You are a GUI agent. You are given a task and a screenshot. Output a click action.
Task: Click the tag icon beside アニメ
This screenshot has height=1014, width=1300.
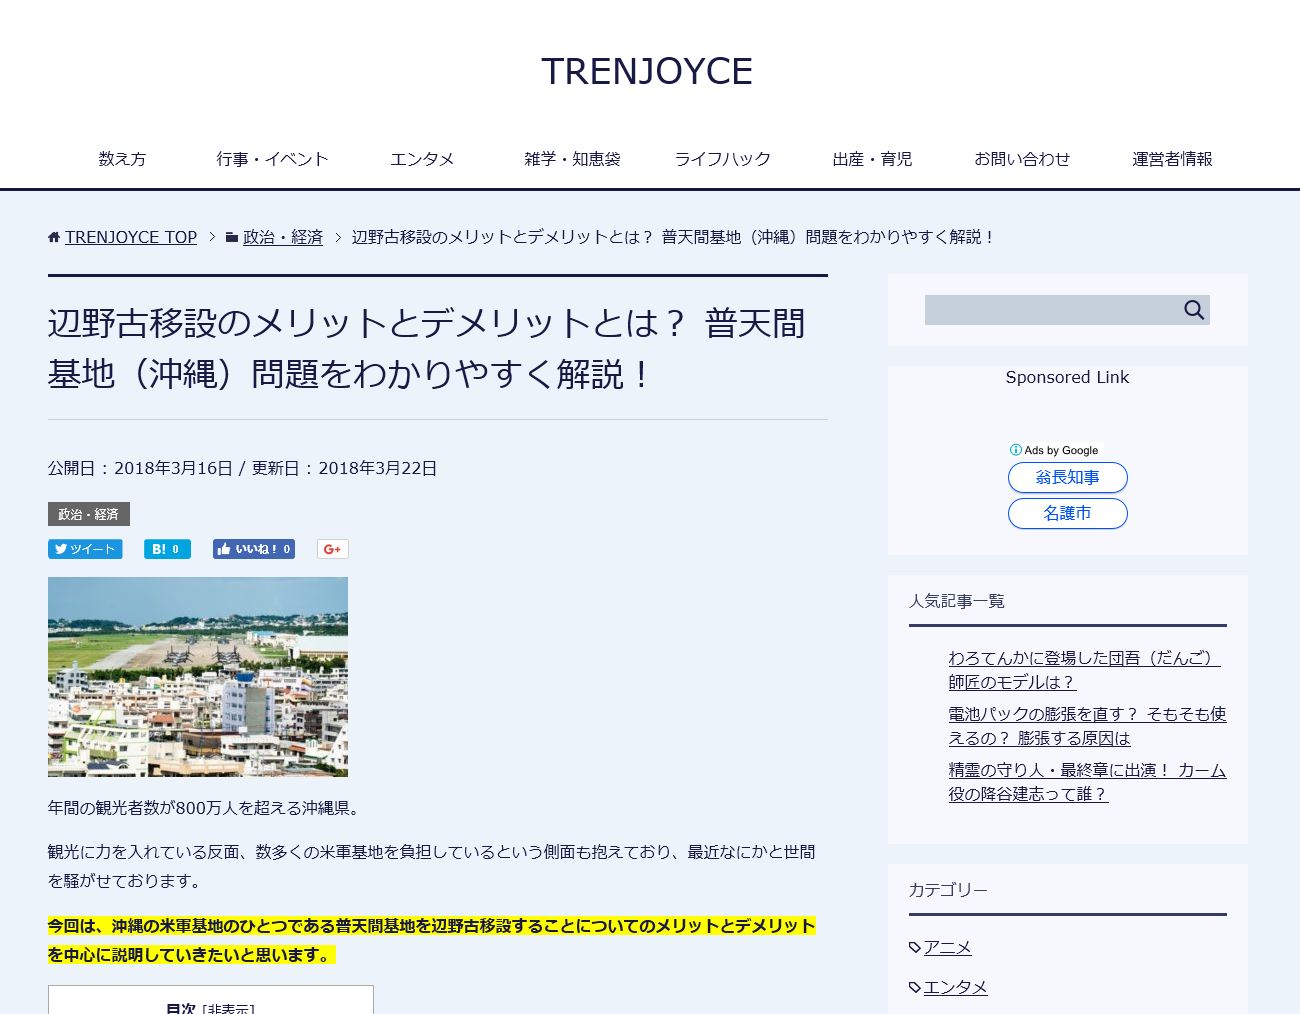(915, 947)
